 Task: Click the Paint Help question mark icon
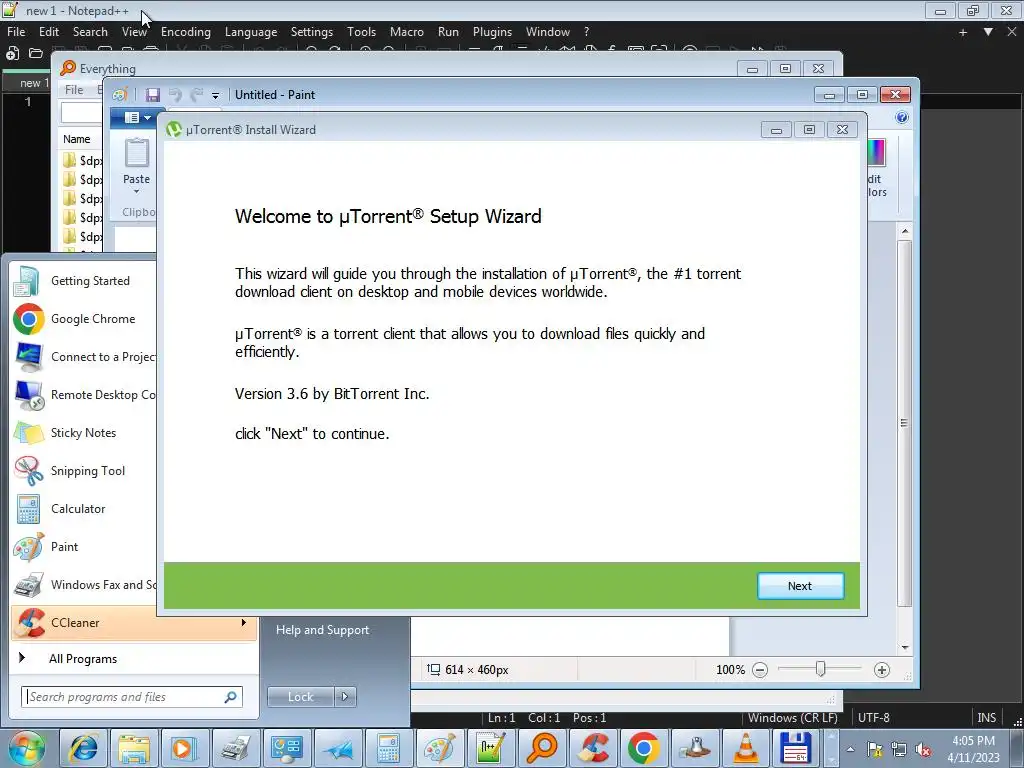pyautogui.click(x=902, y=118)
